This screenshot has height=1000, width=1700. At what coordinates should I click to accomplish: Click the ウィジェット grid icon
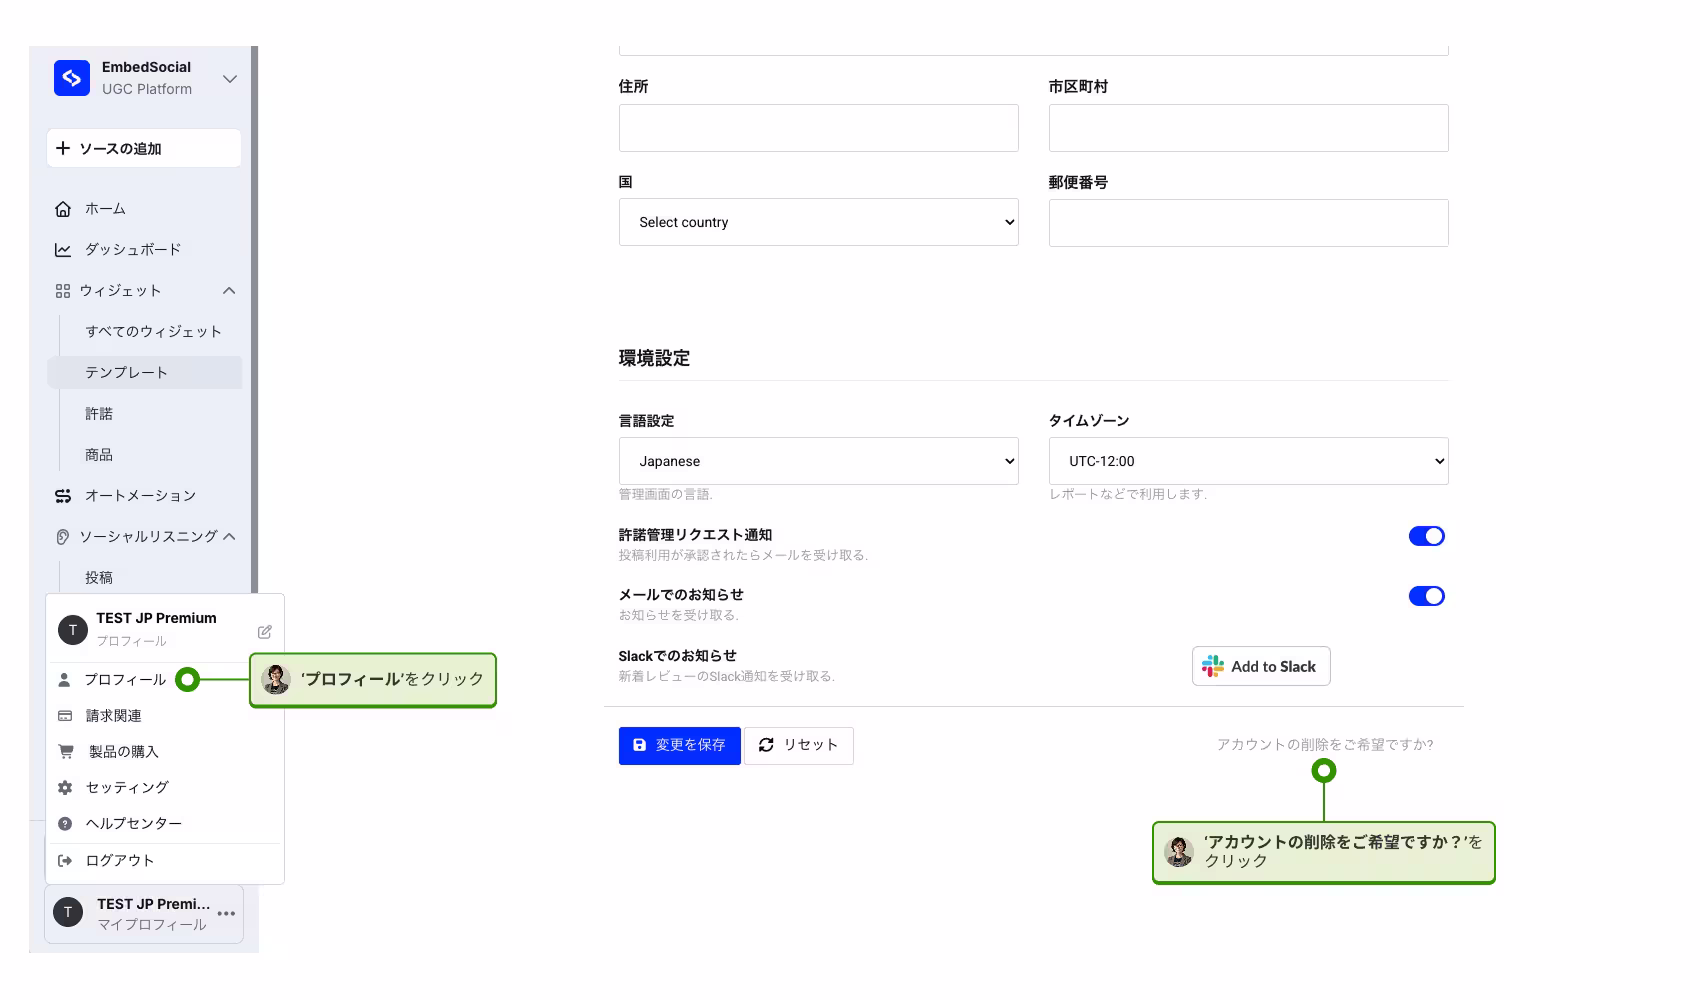(63, 291)
